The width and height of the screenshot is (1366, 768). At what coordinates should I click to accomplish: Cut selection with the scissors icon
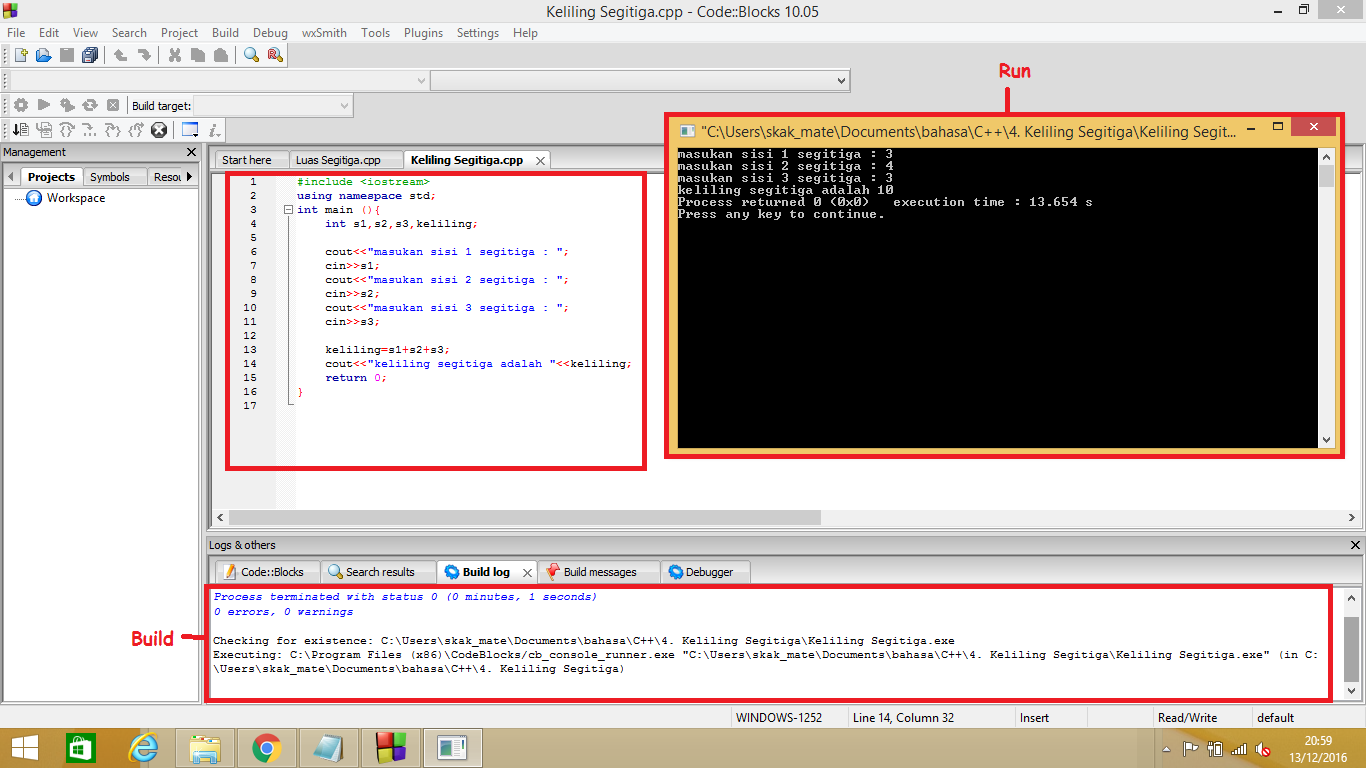click(174, 55)
